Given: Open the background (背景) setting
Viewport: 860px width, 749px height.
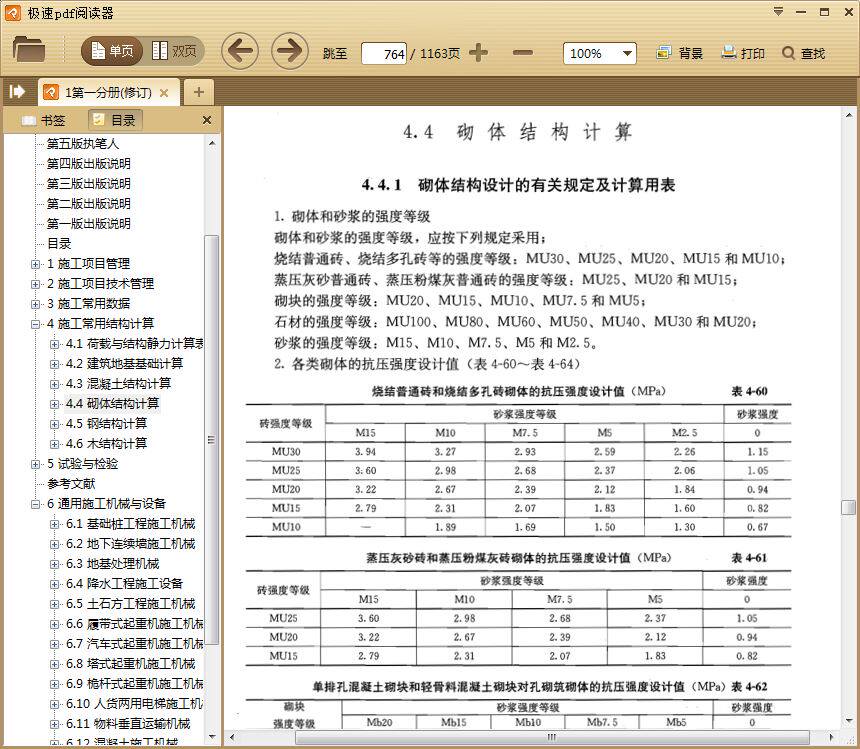Looking at the screenshot, I should (x=679, y=53).
